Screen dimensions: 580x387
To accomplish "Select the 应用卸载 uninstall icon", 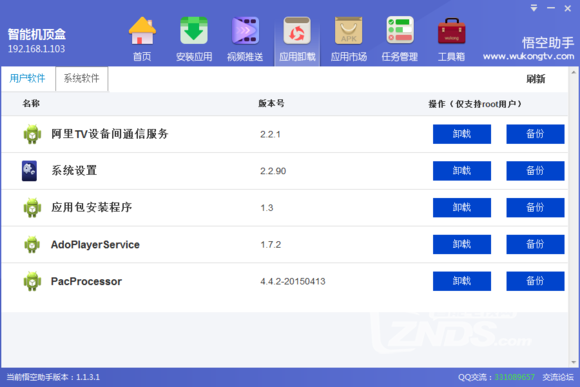I will (297, 31).
